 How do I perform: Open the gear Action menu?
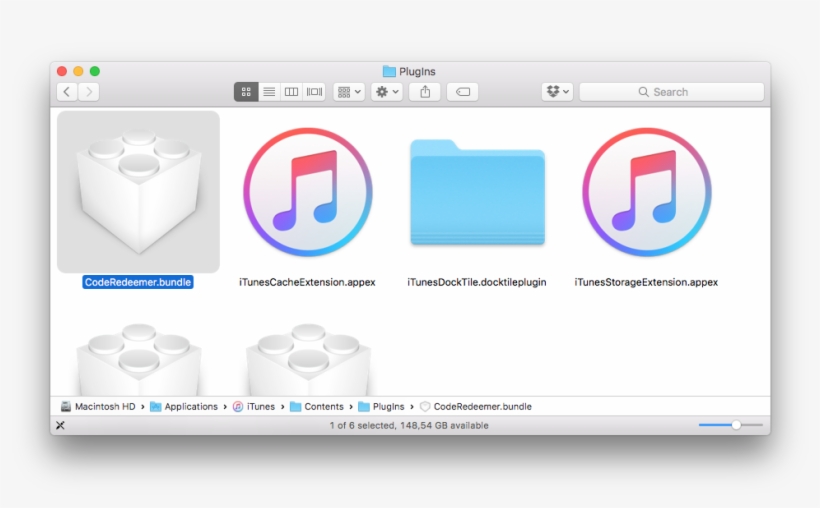(387, 92)
